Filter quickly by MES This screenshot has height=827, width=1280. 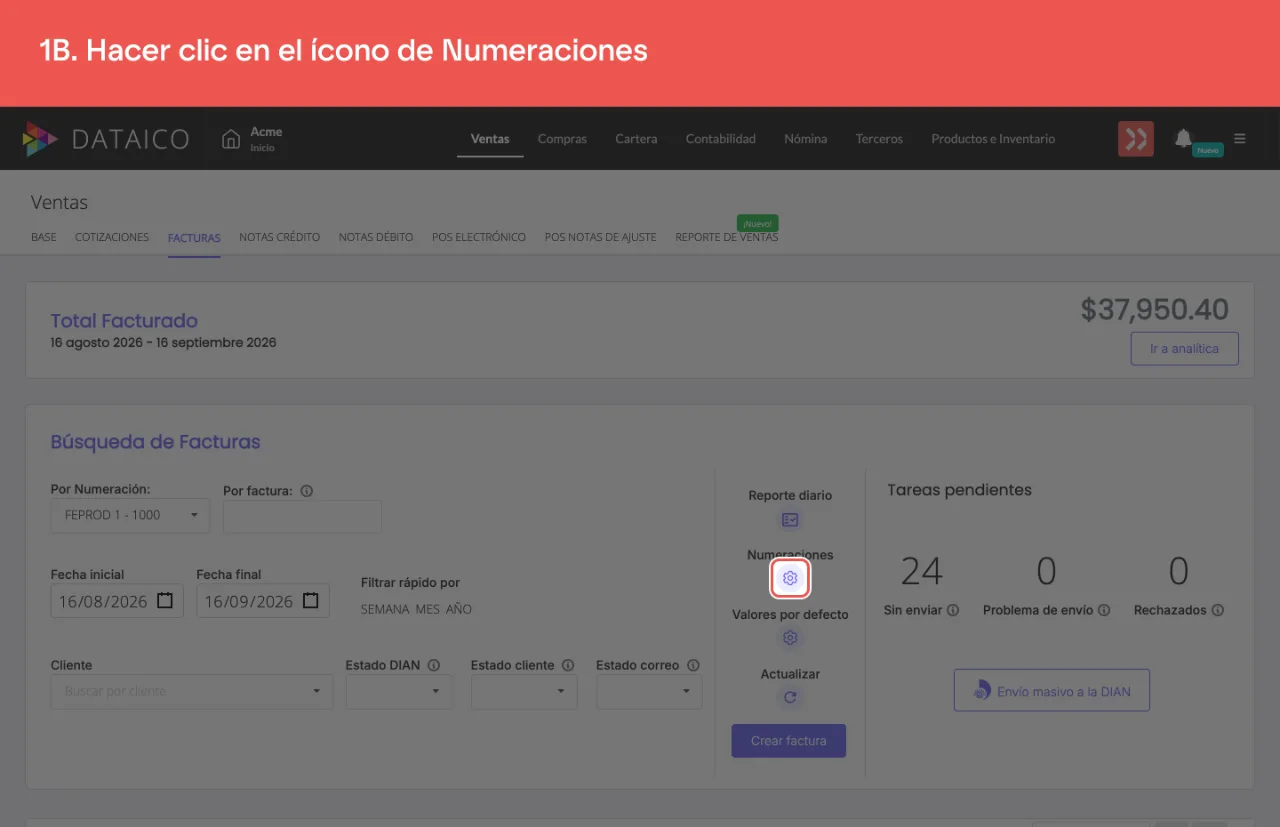pos(427,609)
